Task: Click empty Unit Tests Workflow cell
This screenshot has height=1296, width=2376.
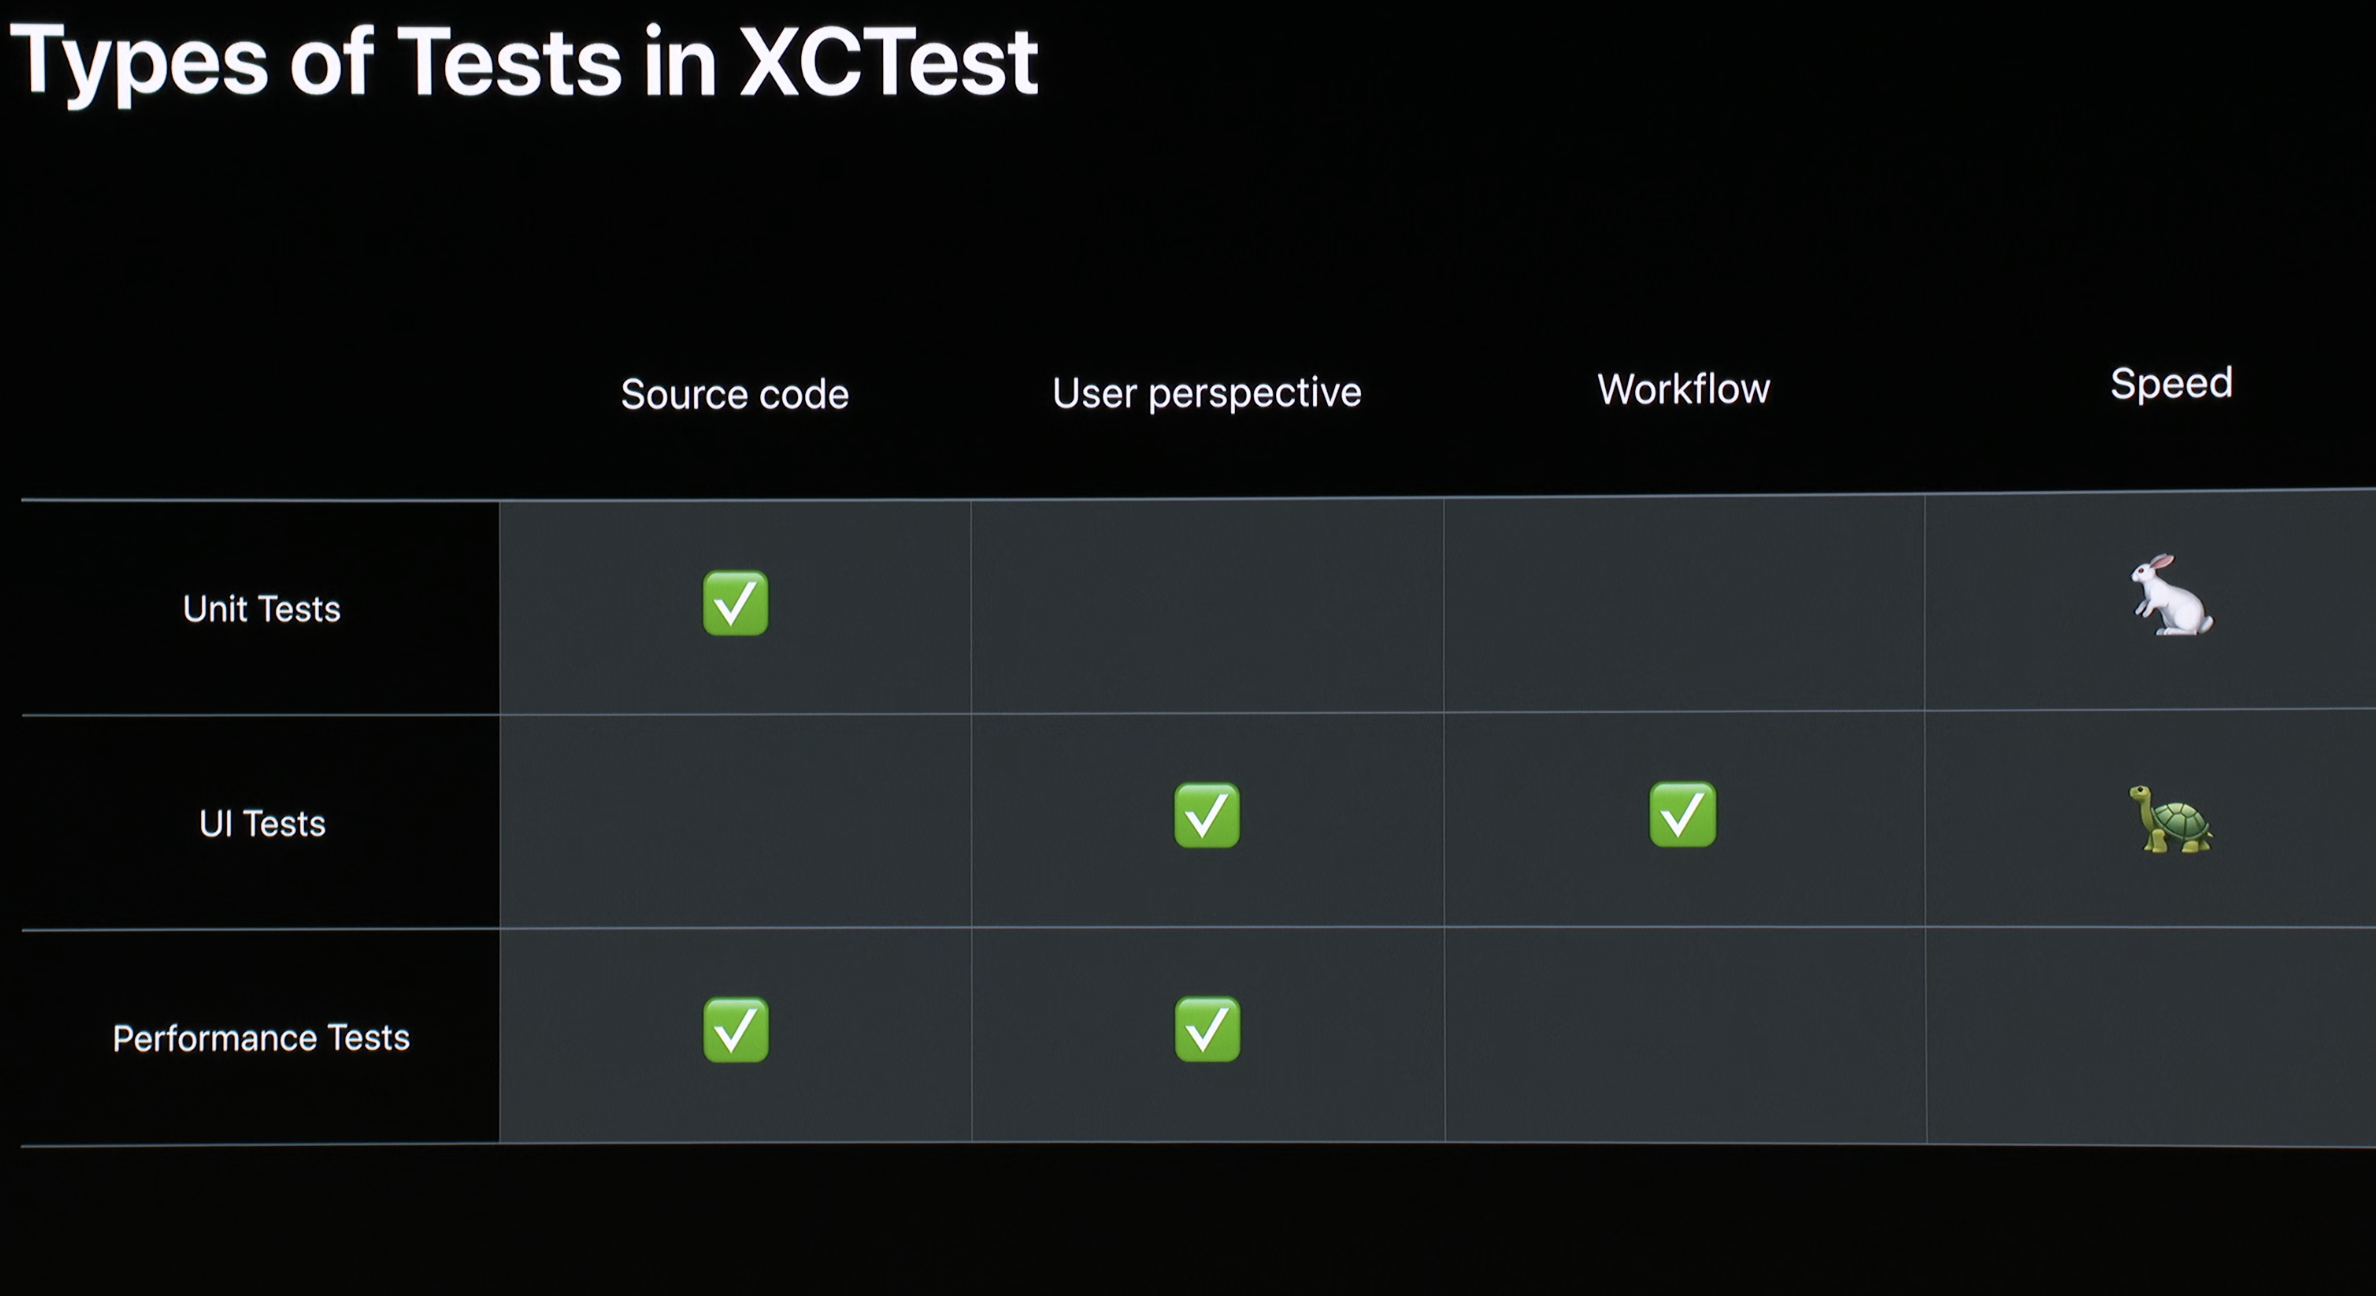Action: [x=1684, y=606]
